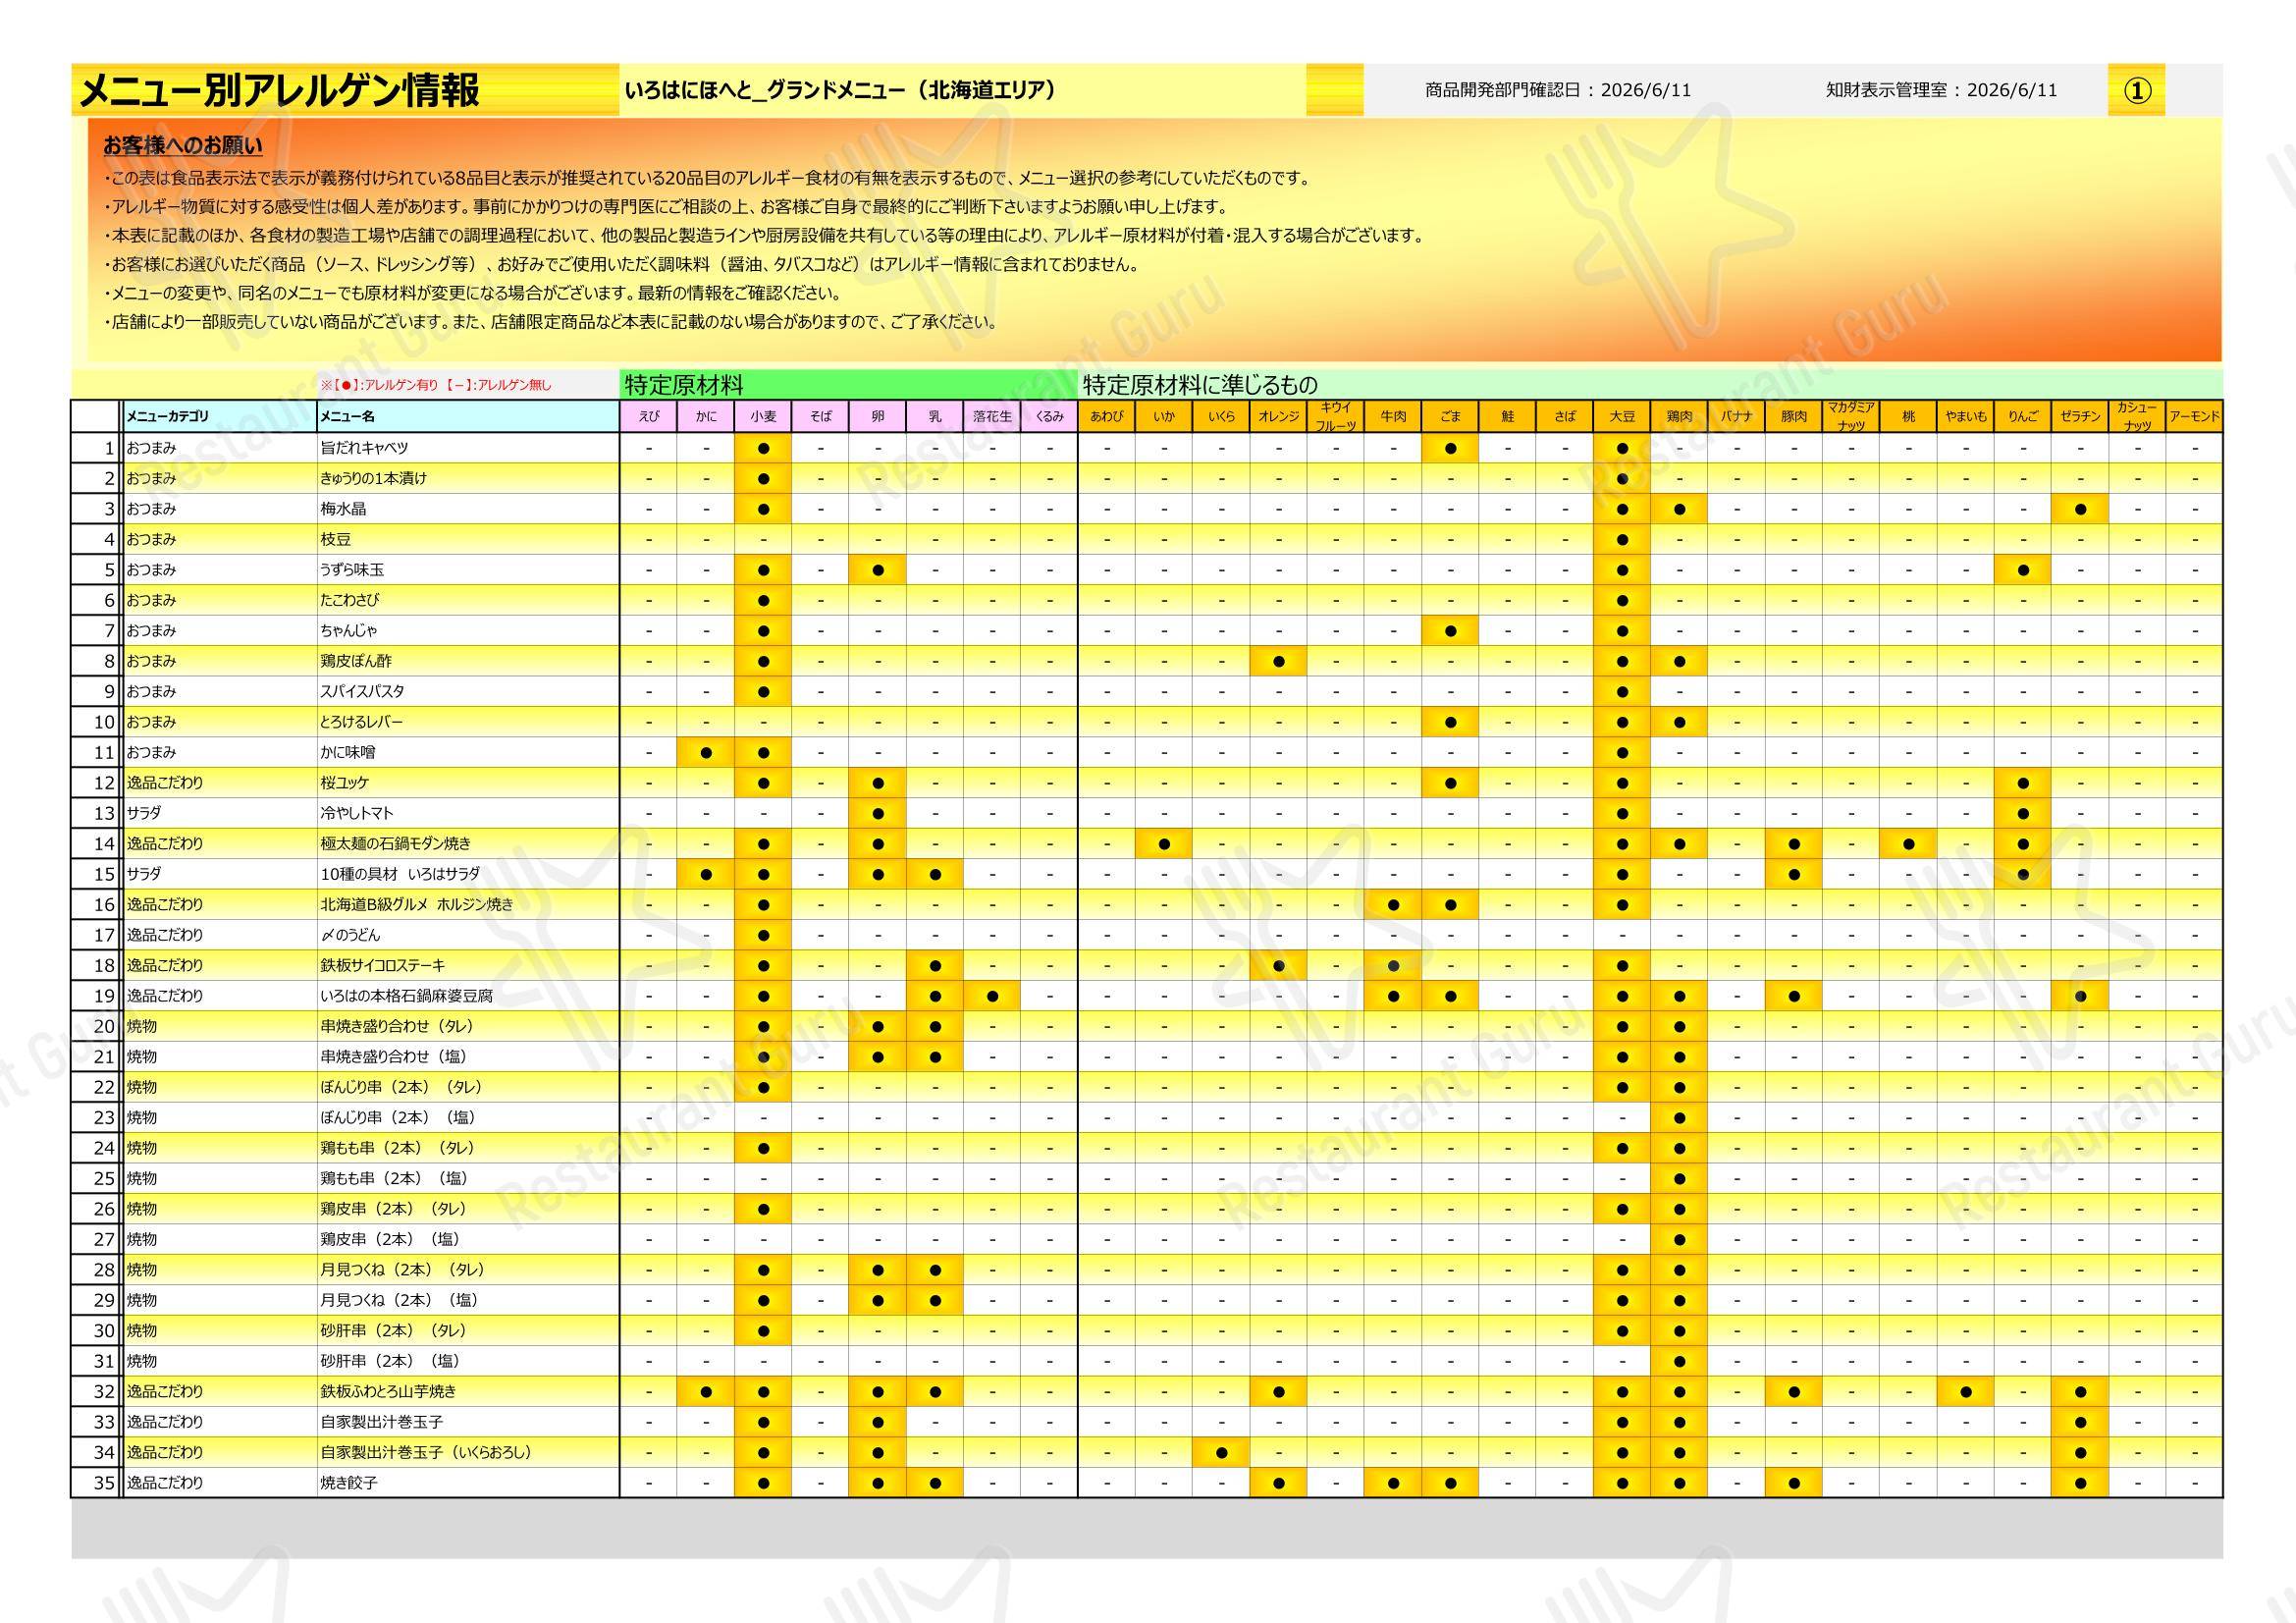
Task: Click the 鮭 column header
Action: (1508, 417)
